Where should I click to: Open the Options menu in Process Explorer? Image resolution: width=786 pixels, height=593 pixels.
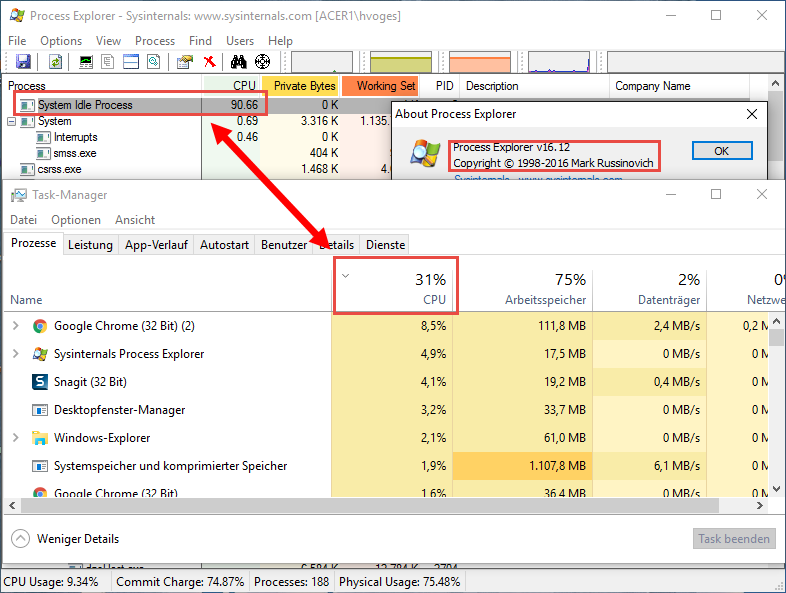point(61,41)
